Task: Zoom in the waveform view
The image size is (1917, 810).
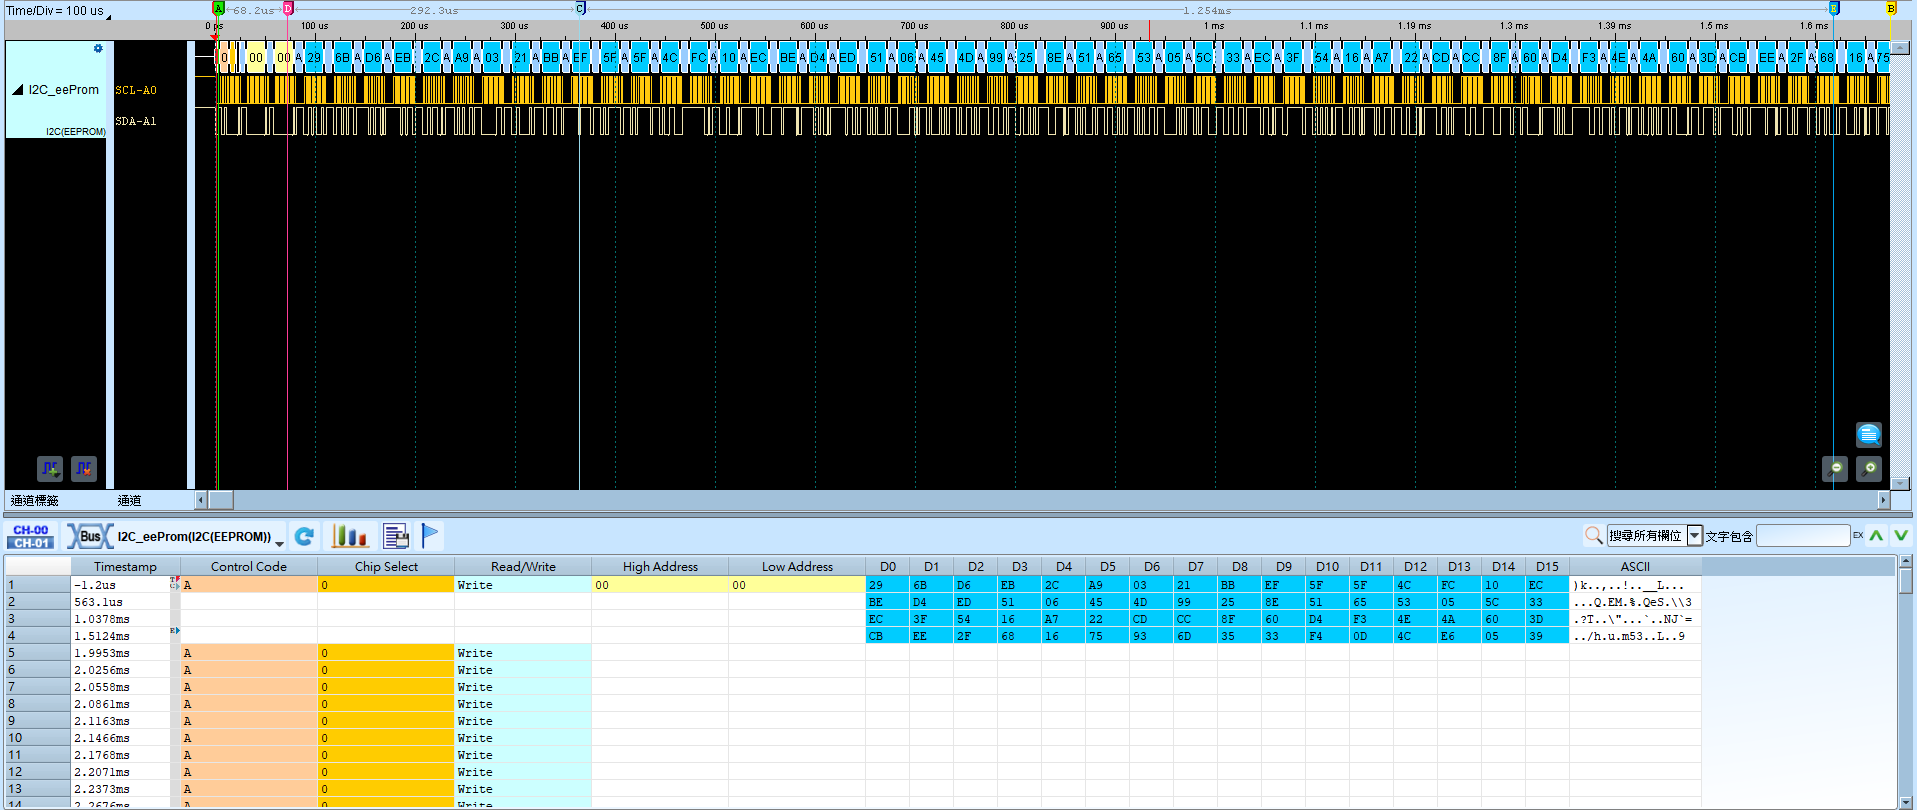Action: [1869, 468]
